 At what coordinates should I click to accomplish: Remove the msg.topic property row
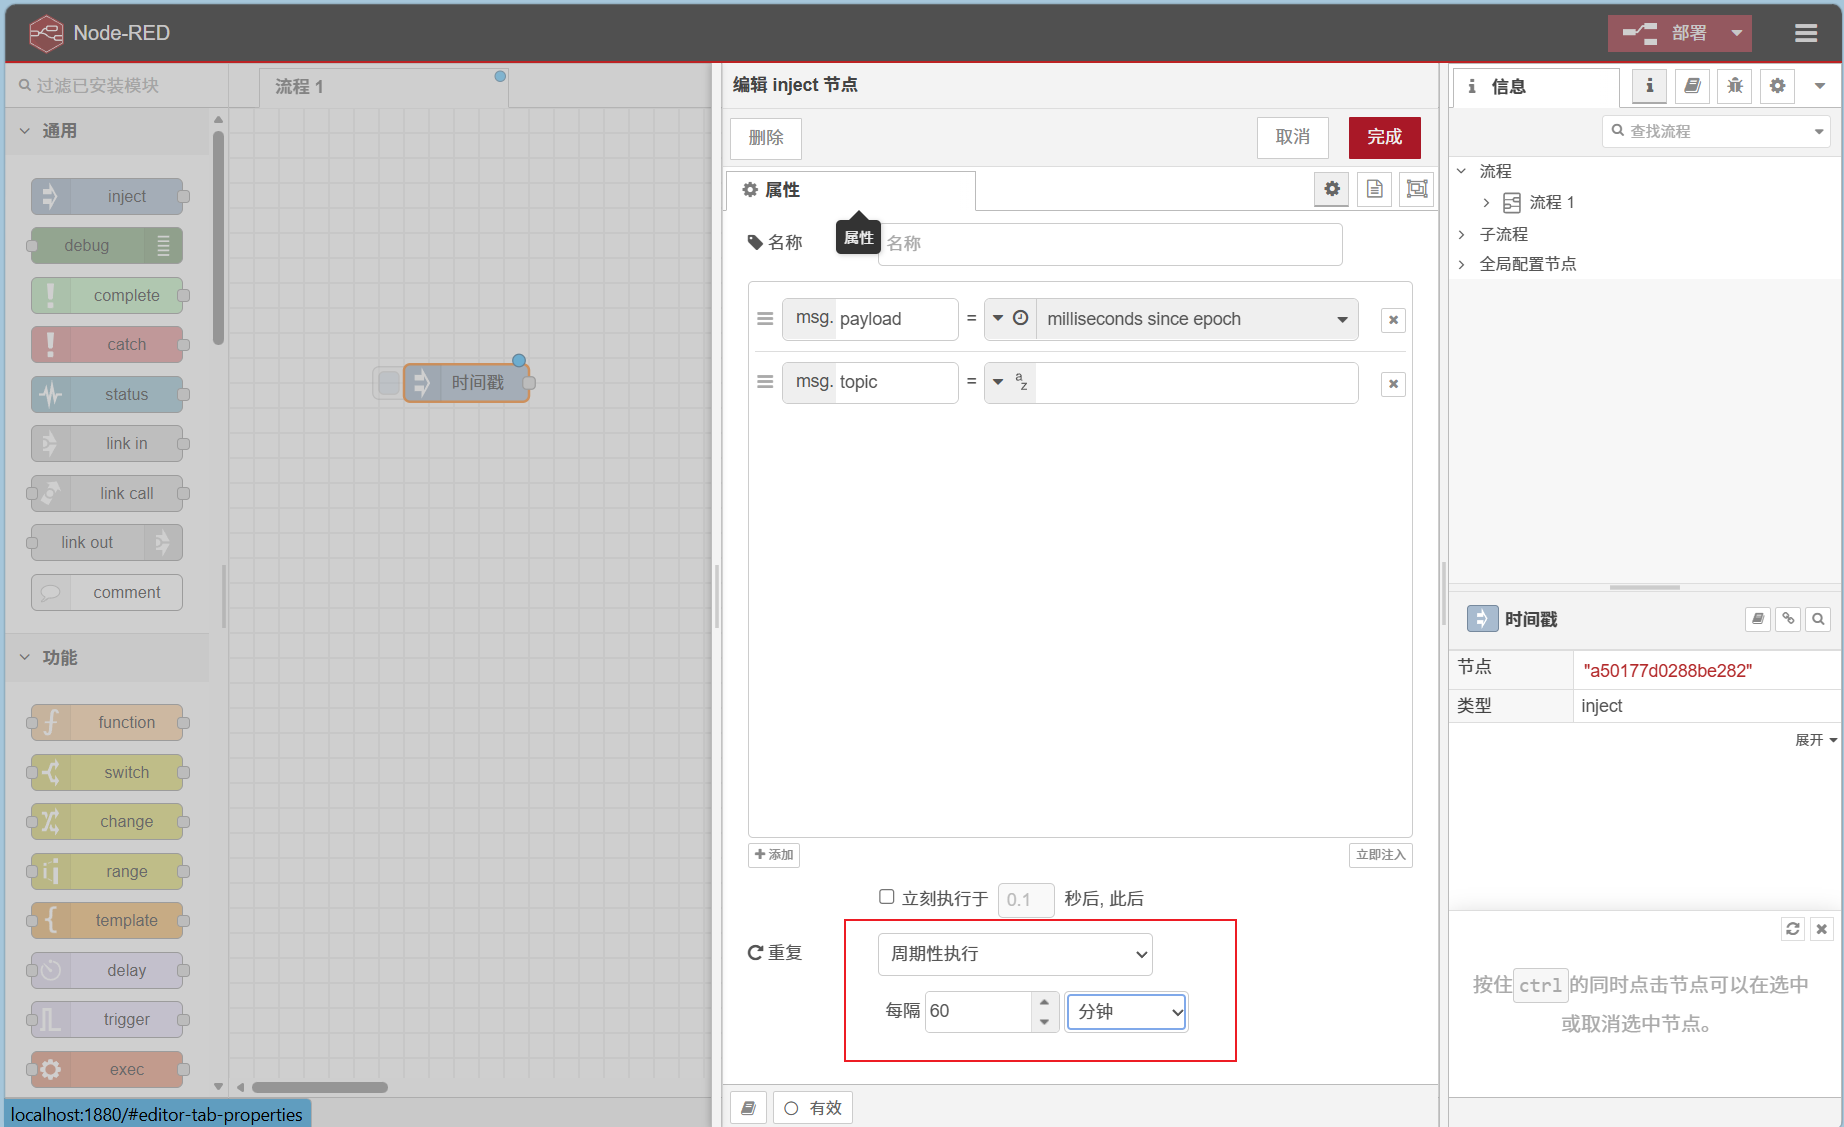pyautogui.click(x=1393, y=384)
